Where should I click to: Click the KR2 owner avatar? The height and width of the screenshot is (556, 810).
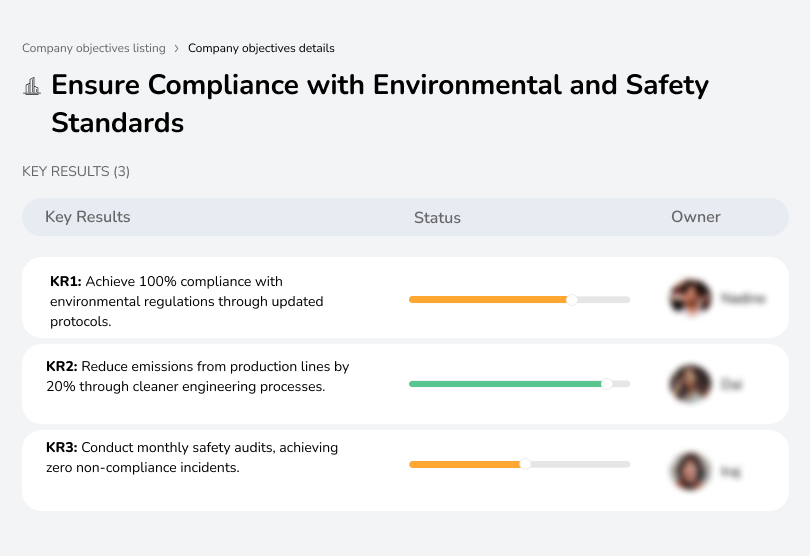(x=690, y=383)
